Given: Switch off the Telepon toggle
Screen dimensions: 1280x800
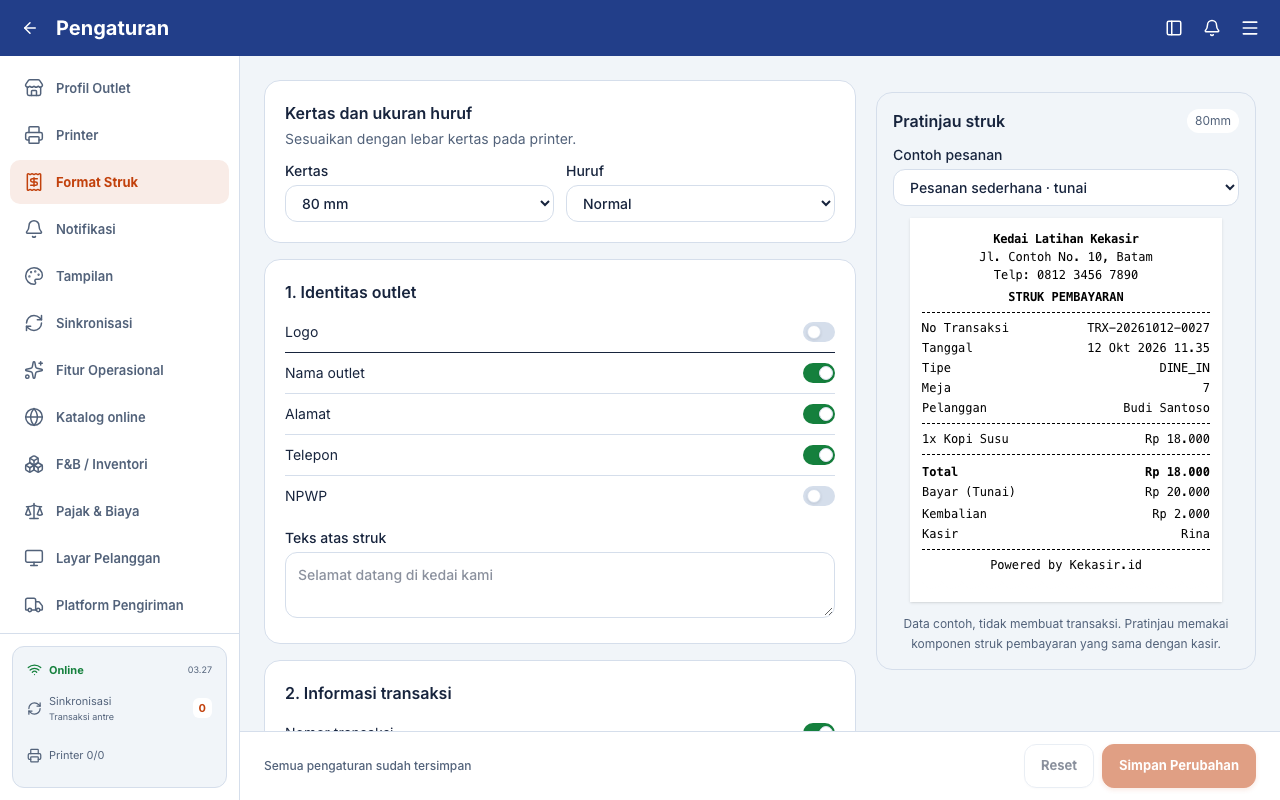Looking at the screenshot, I should [819, 455].
